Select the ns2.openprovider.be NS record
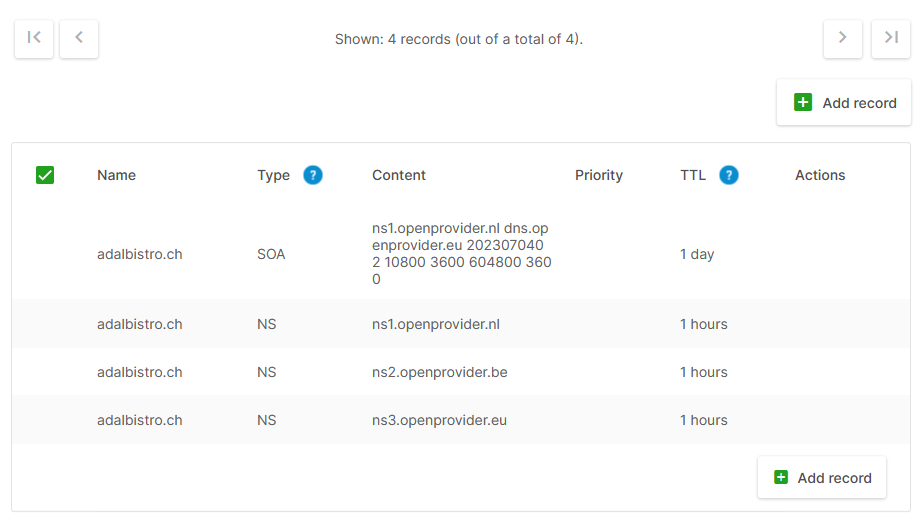 [139, 372]
